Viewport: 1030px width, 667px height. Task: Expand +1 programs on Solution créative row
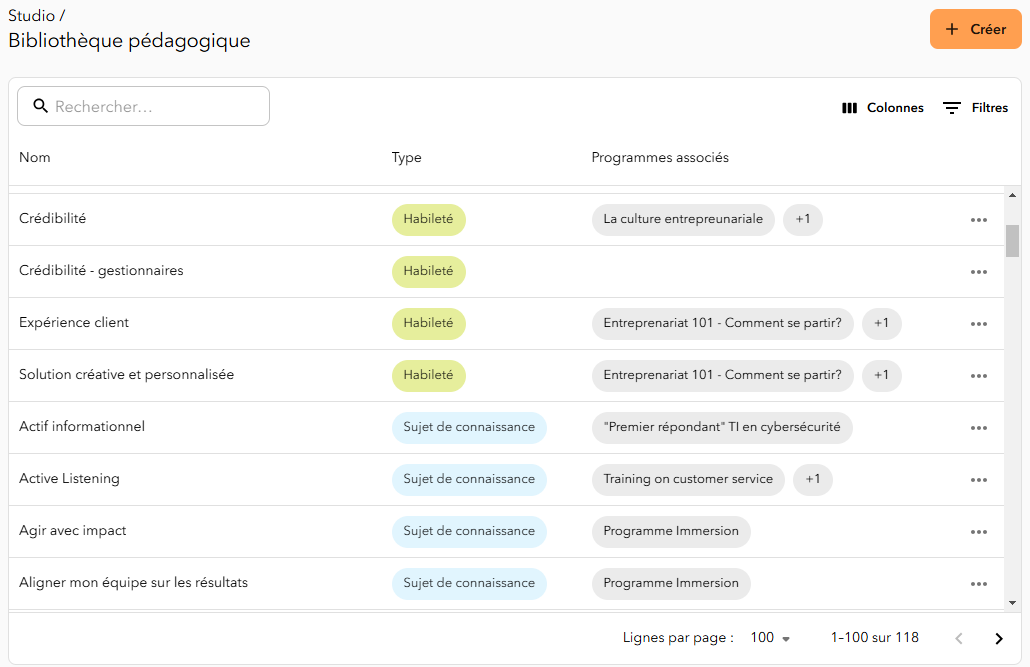pyautogui.click(x=882, y=375)
